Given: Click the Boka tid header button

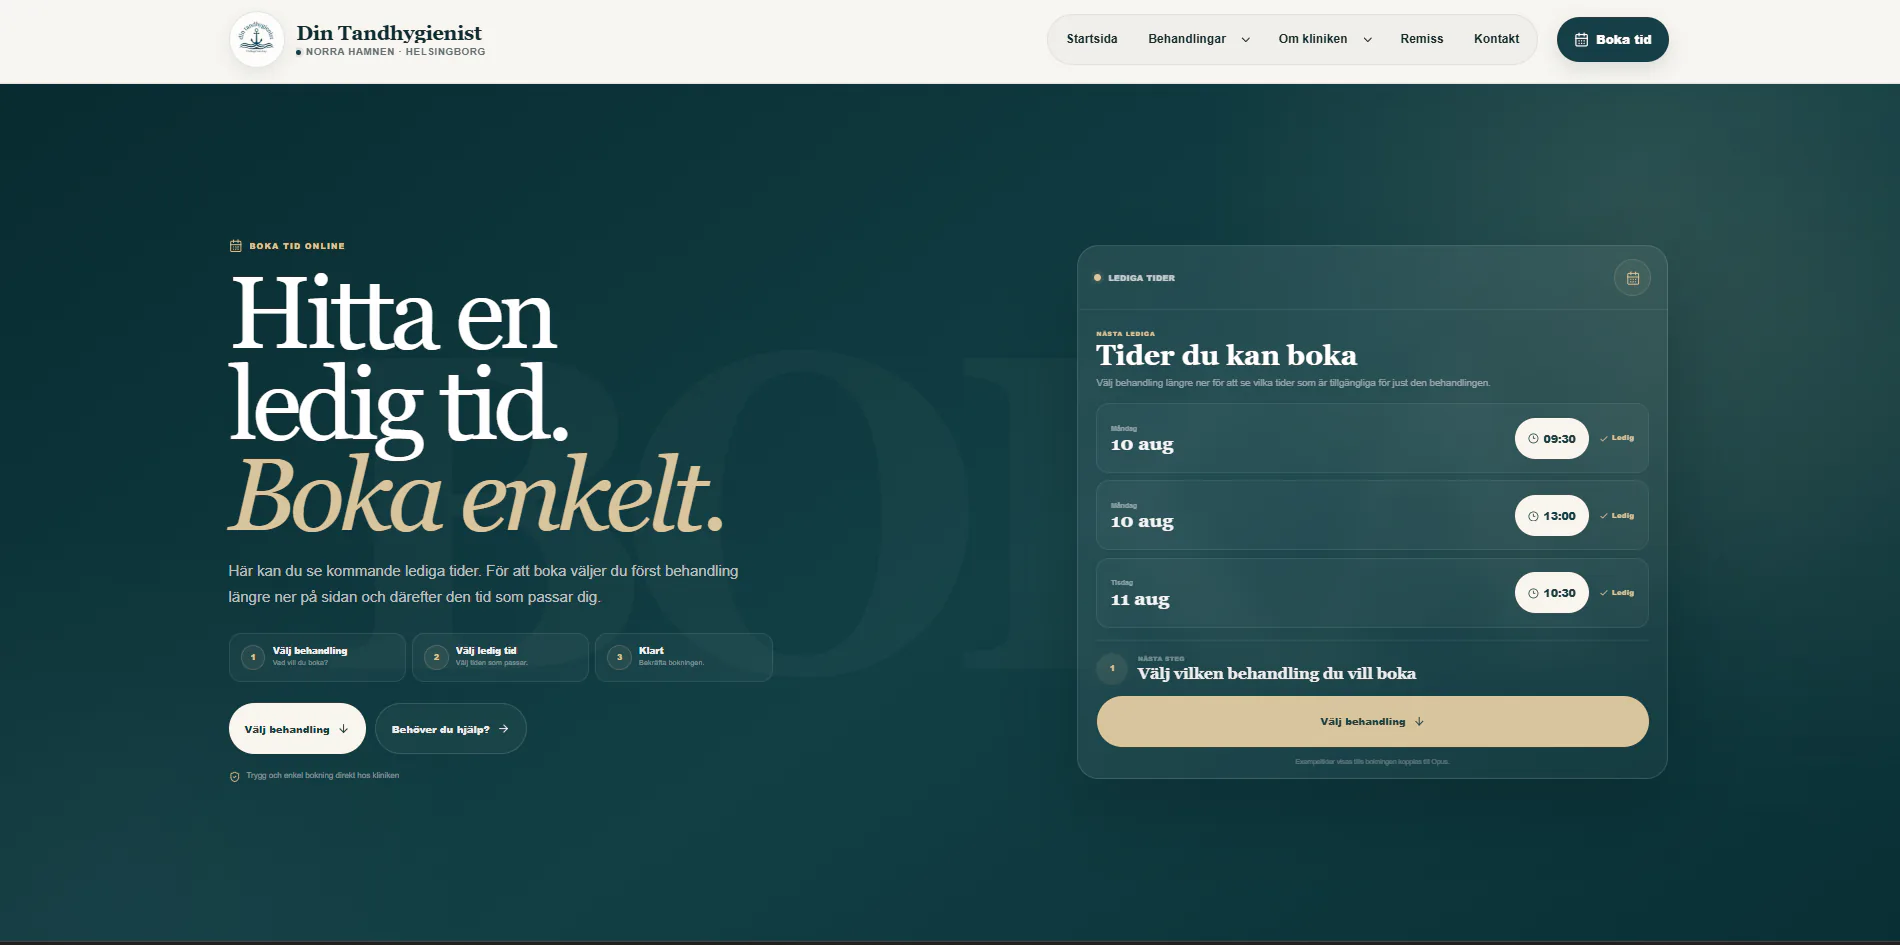Looking at the screenshot, I should pos(1612,40).
